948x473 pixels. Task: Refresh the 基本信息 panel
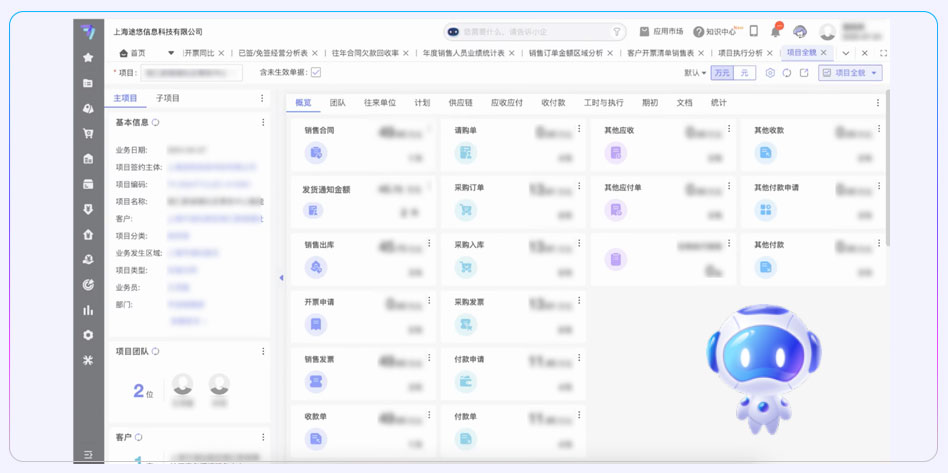(155, 122)
